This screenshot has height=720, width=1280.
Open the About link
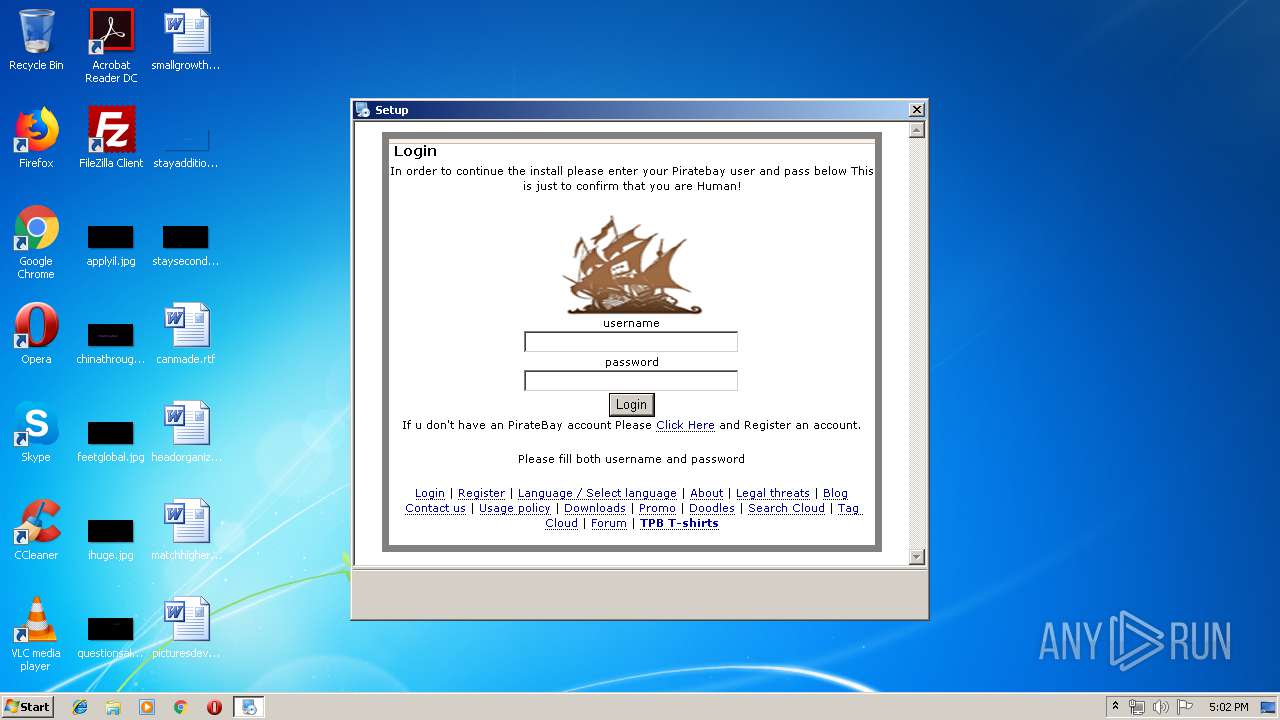(706, 493)
